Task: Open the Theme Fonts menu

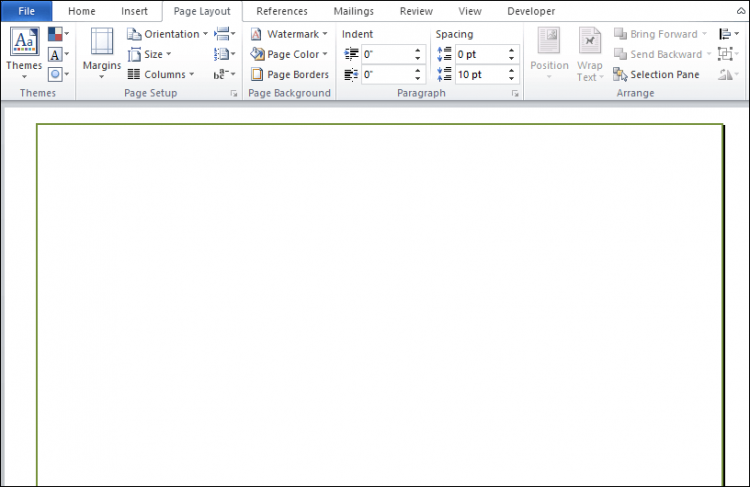Action: [58, 54]
